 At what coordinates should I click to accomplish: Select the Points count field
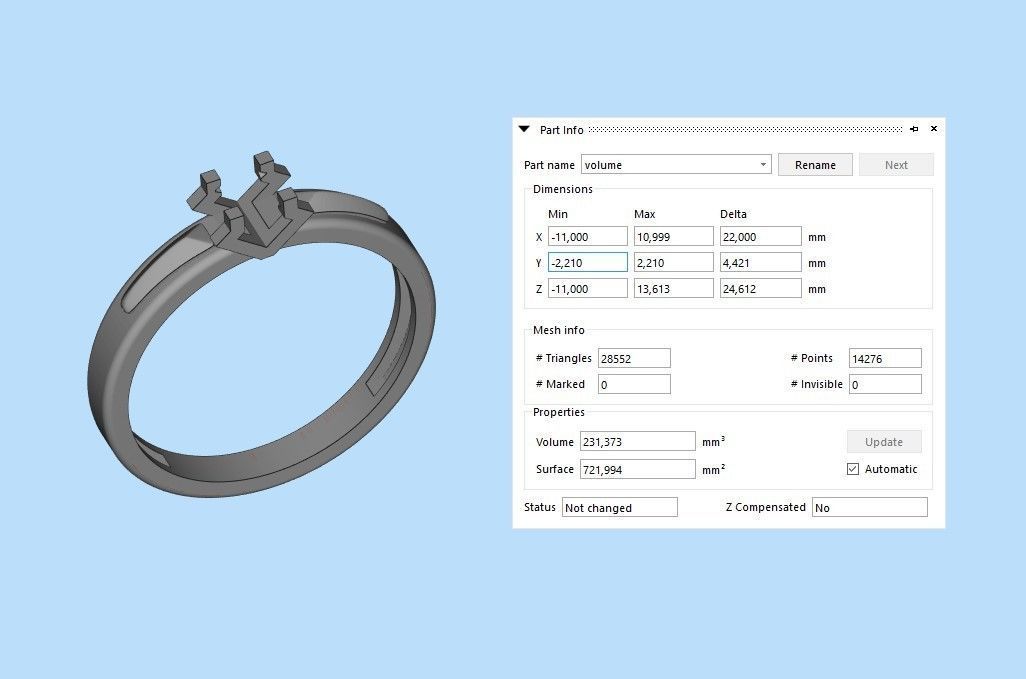coord(885,358)
